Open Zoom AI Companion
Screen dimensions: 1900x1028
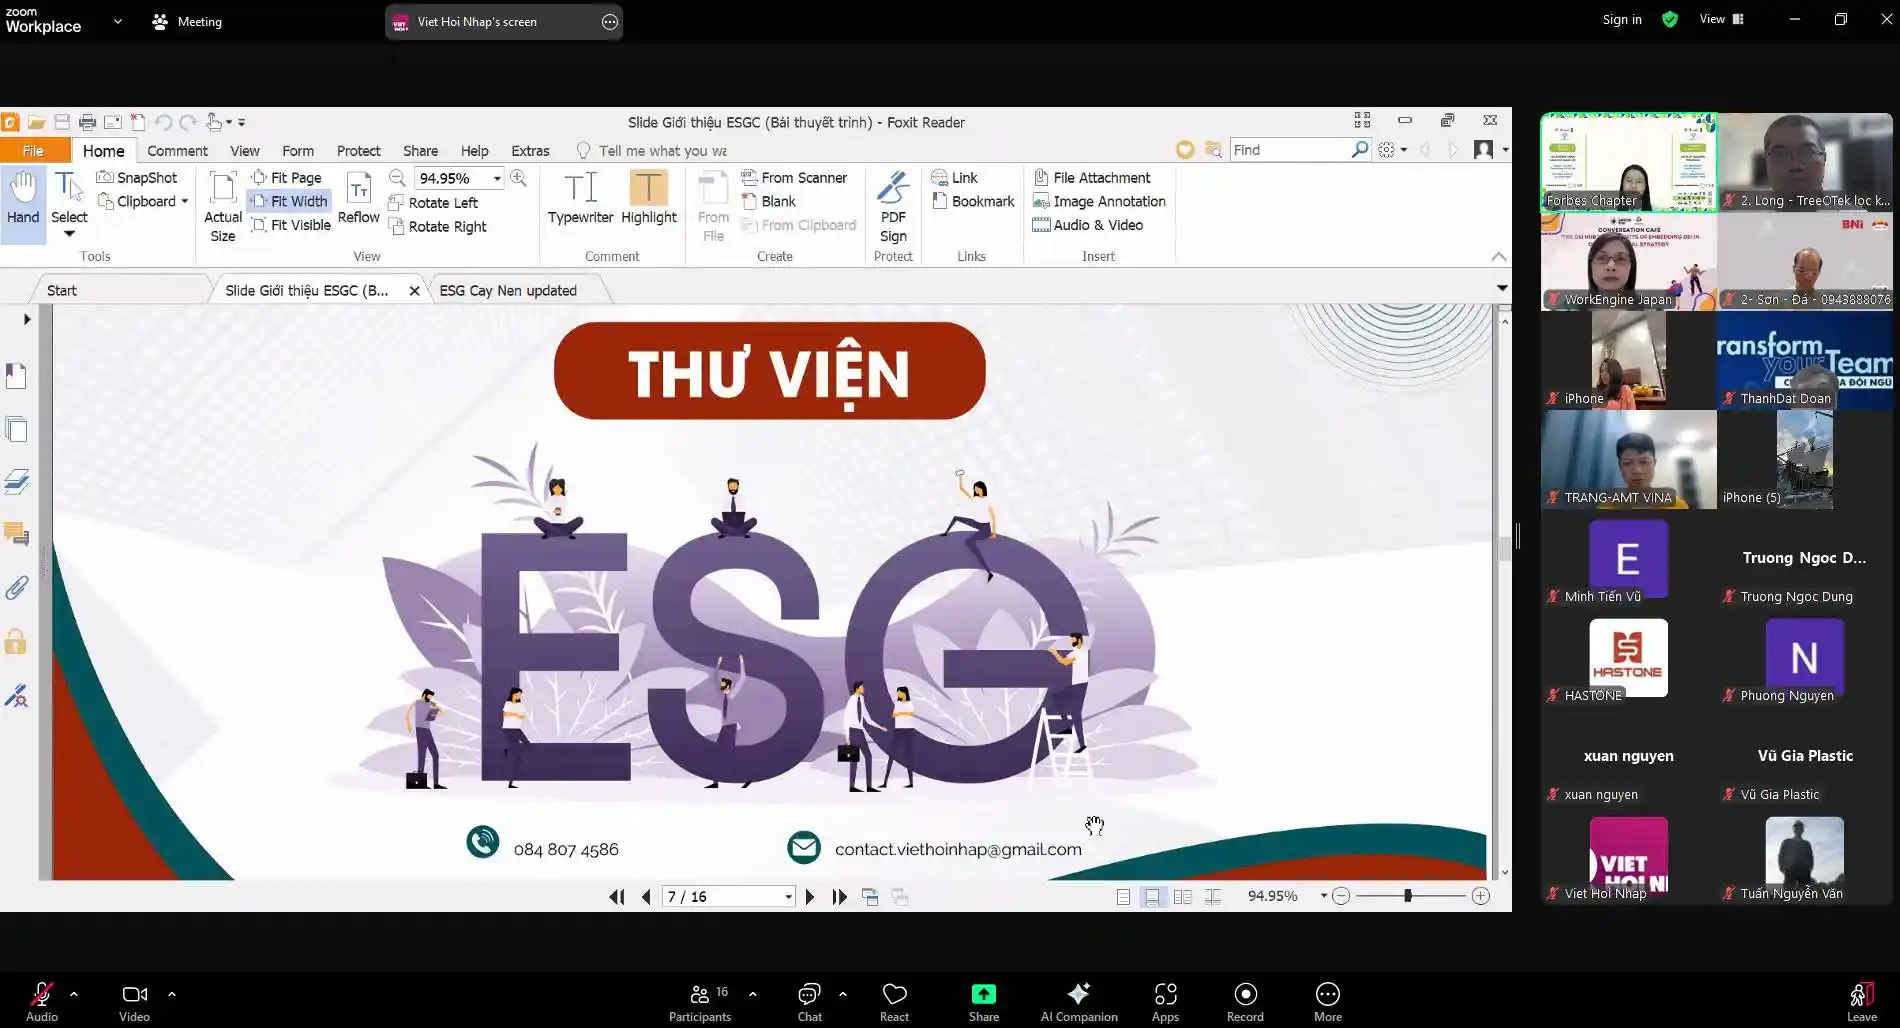click(x=1078, y=1001)
